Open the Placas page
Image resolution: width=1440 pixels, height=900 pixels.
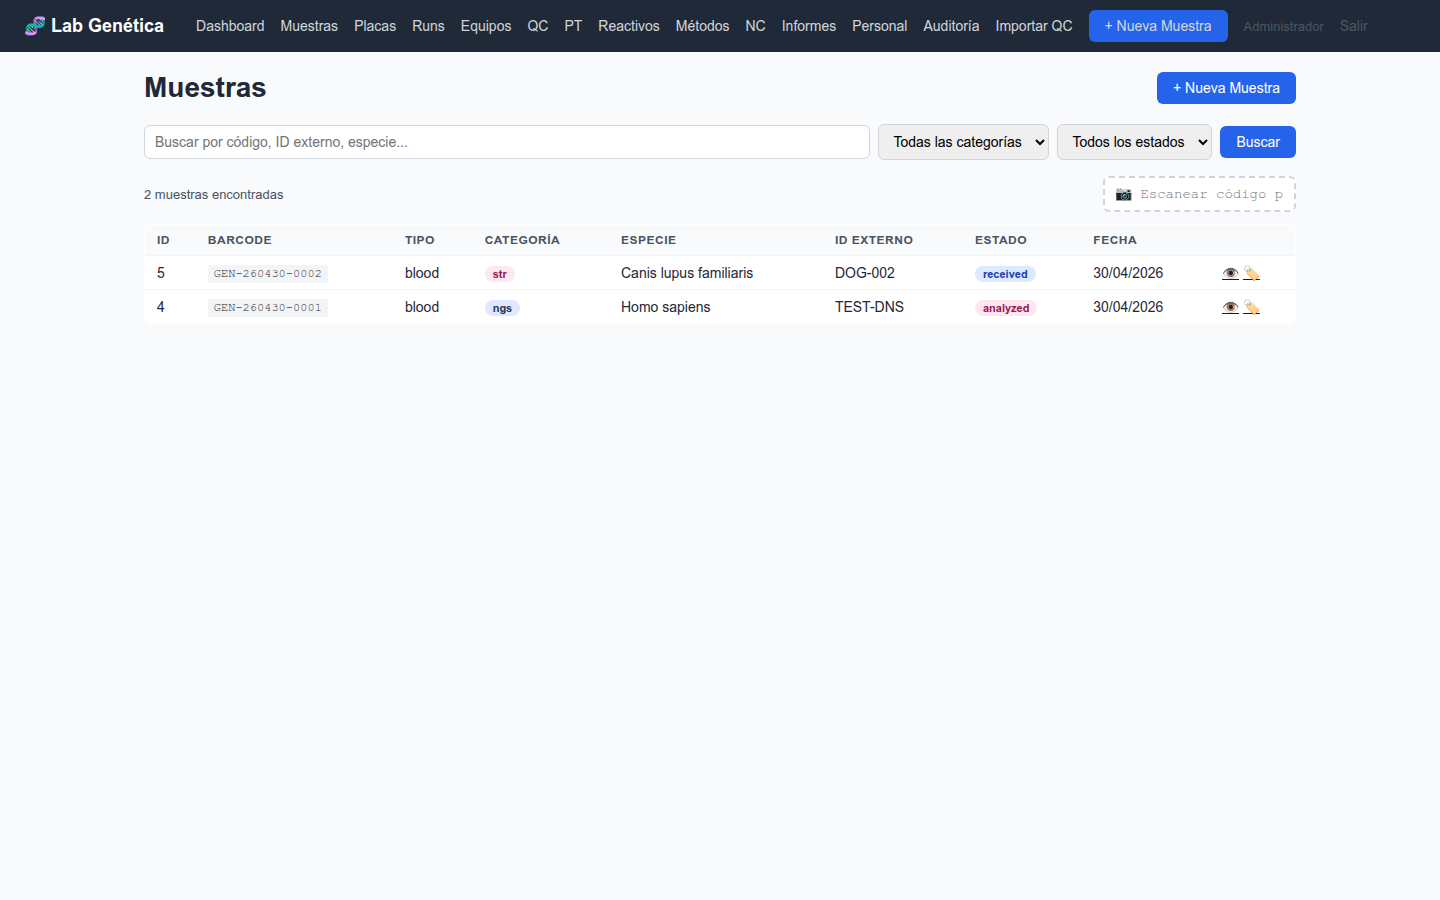point(375,26)
